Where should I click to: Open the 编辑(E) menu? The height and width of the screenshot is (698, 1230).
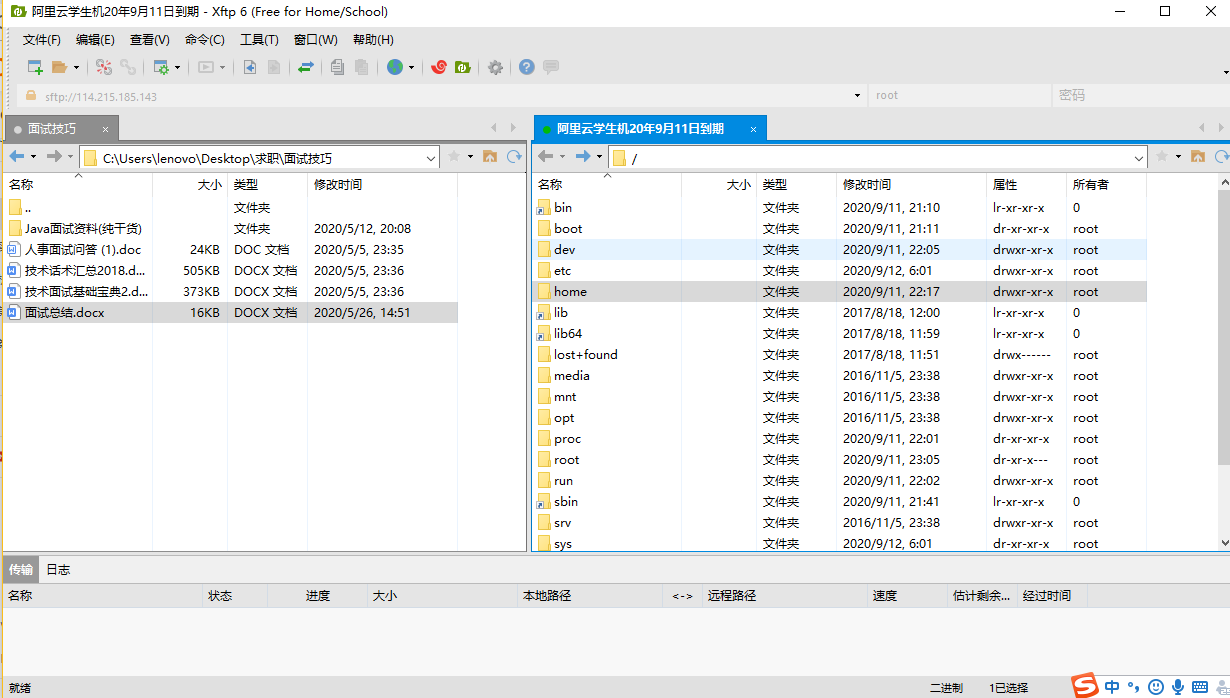tap(96, 40)
